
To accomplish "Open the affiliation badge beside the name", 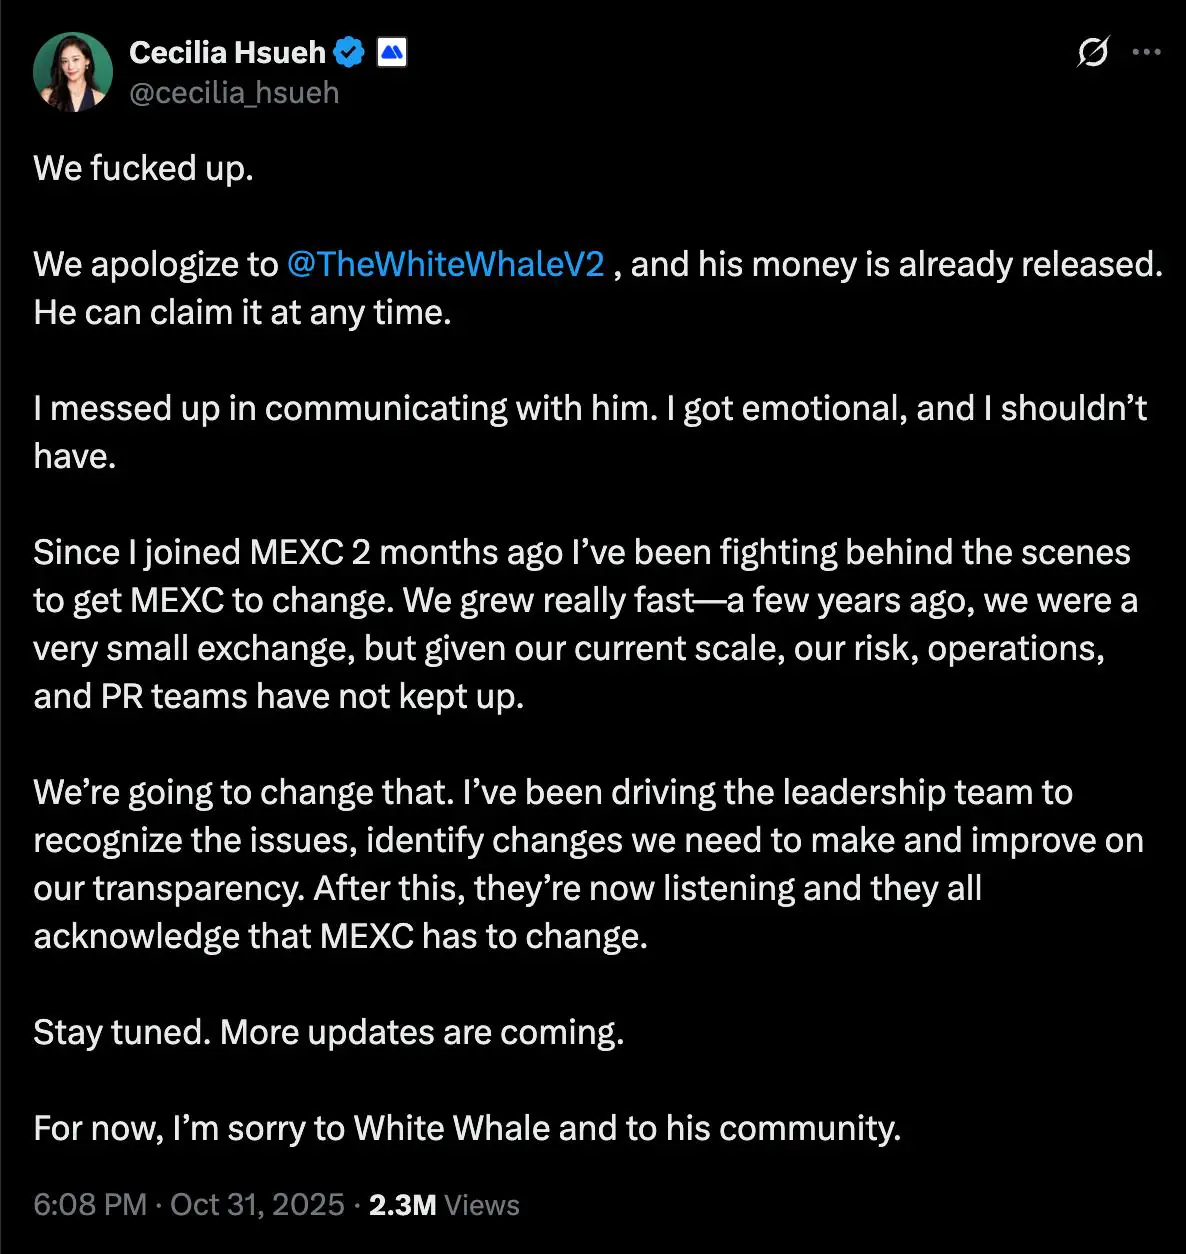I will click(x=391, y=52).
